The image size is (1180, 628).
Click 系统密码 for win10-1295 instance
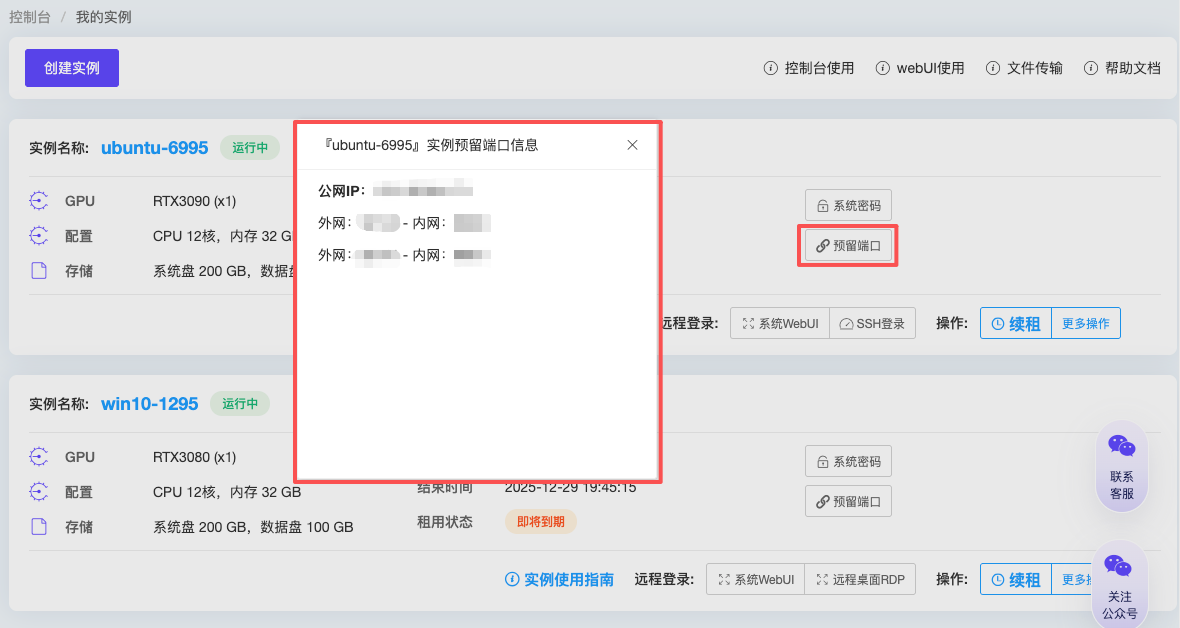(848, 461)
